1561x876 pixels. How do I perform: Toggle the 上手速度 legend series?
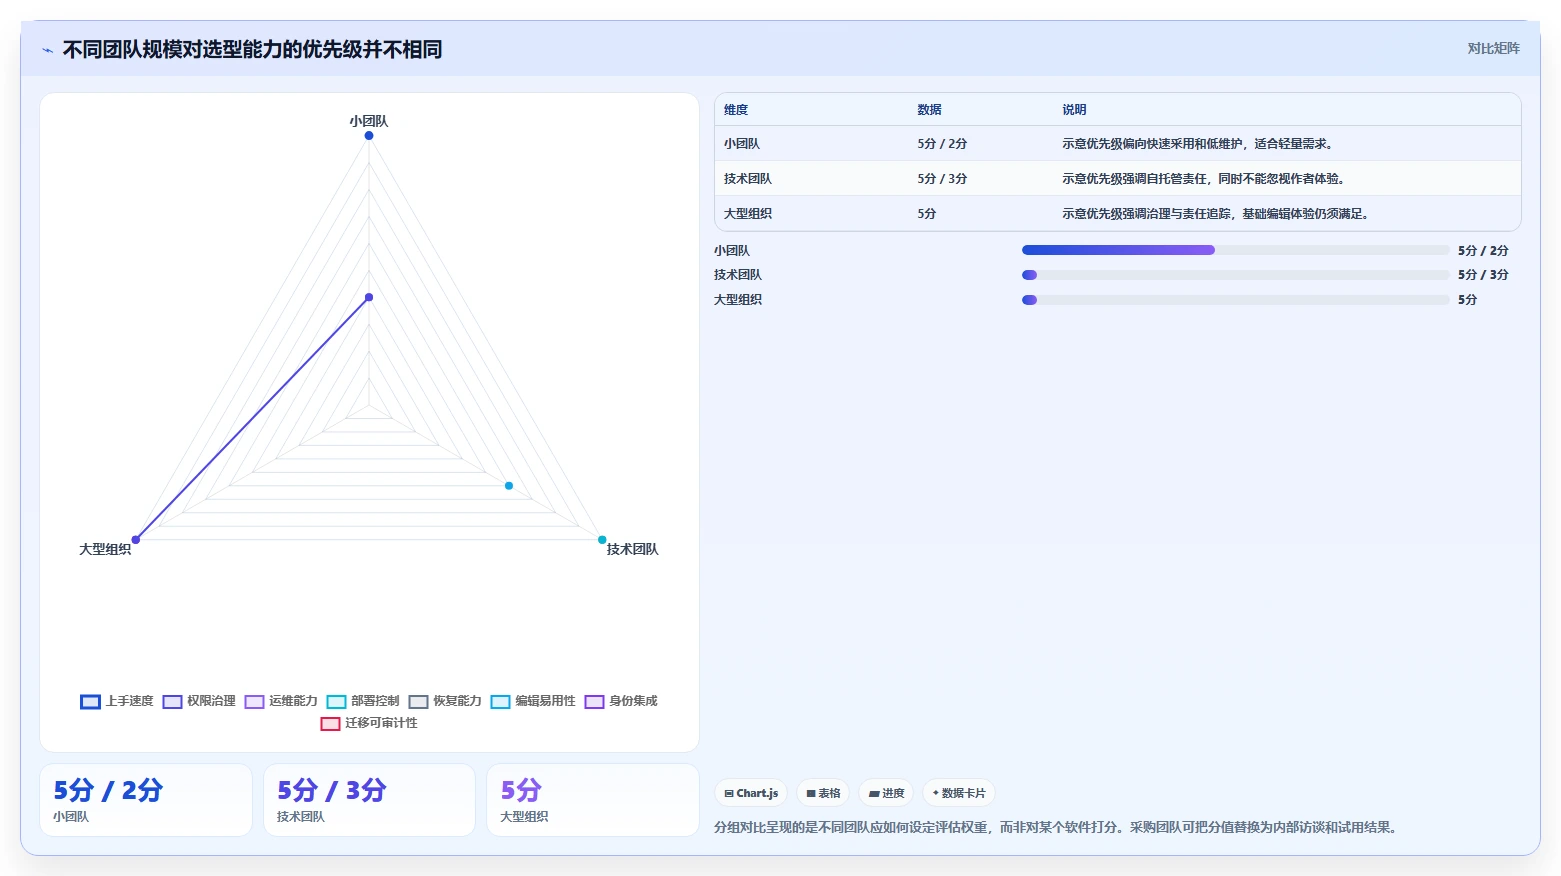117,701
